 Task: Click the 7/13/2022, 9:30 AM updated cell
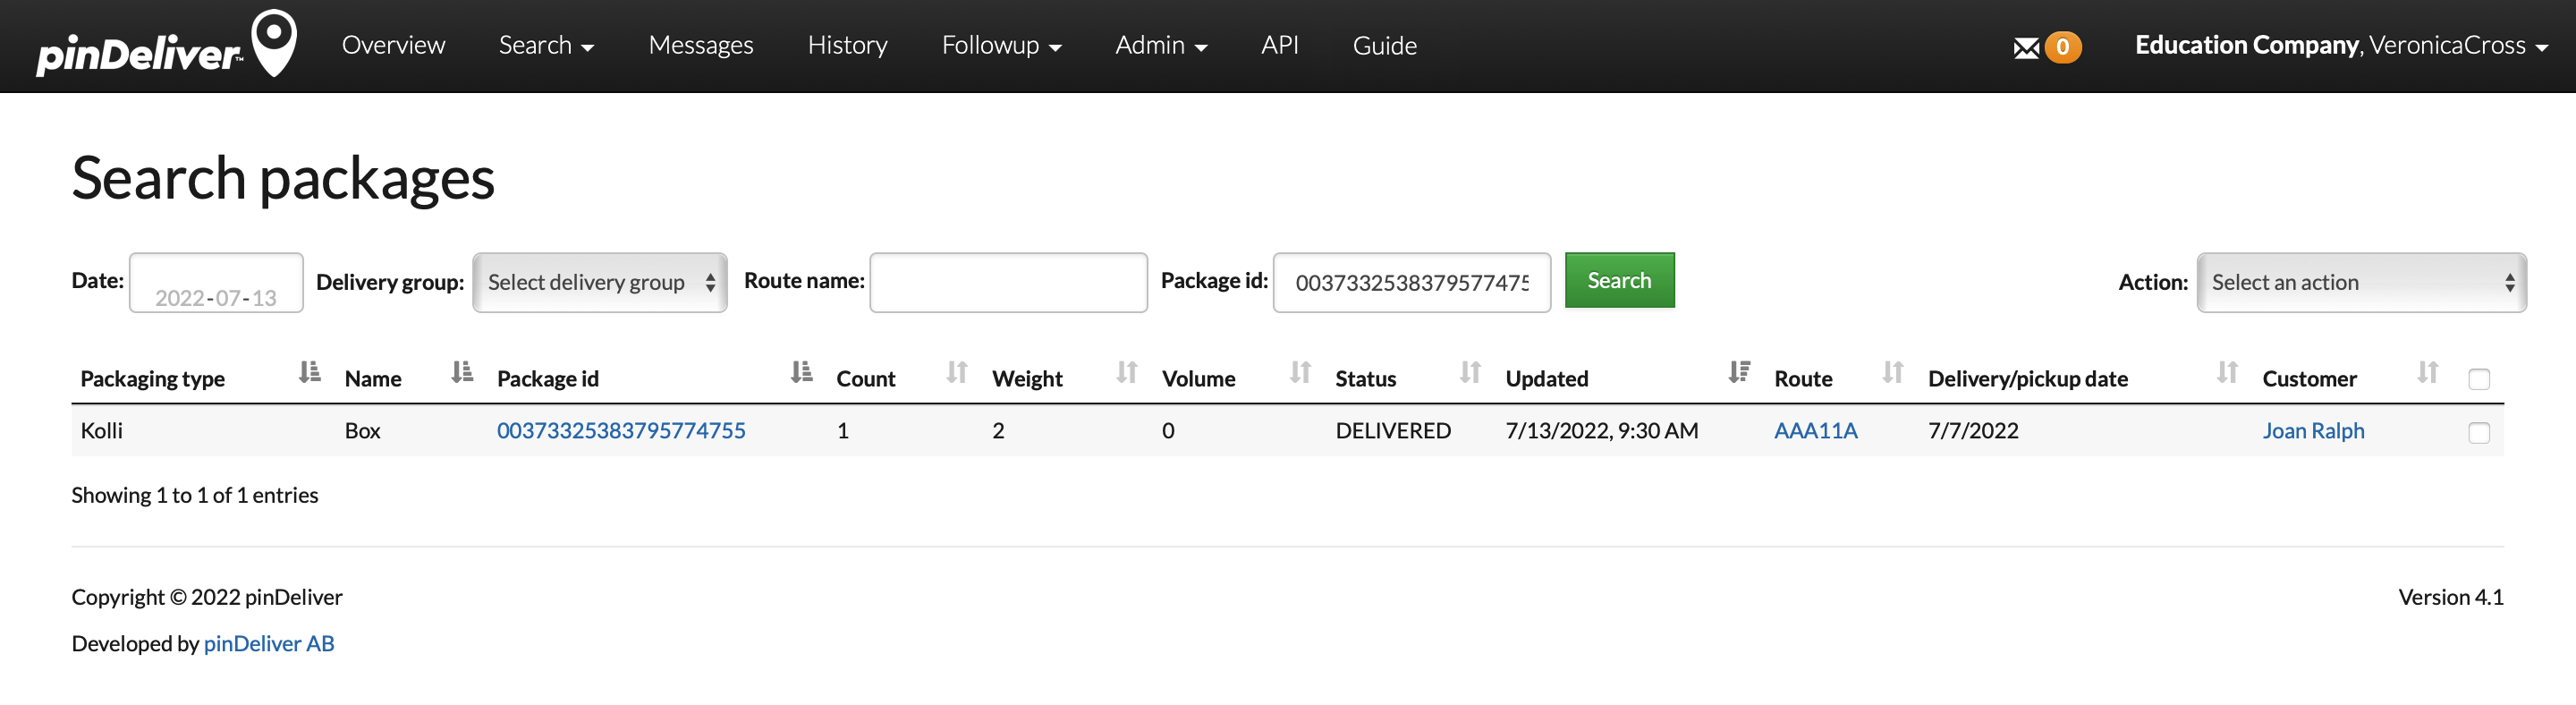click(x=1601, y=430)
